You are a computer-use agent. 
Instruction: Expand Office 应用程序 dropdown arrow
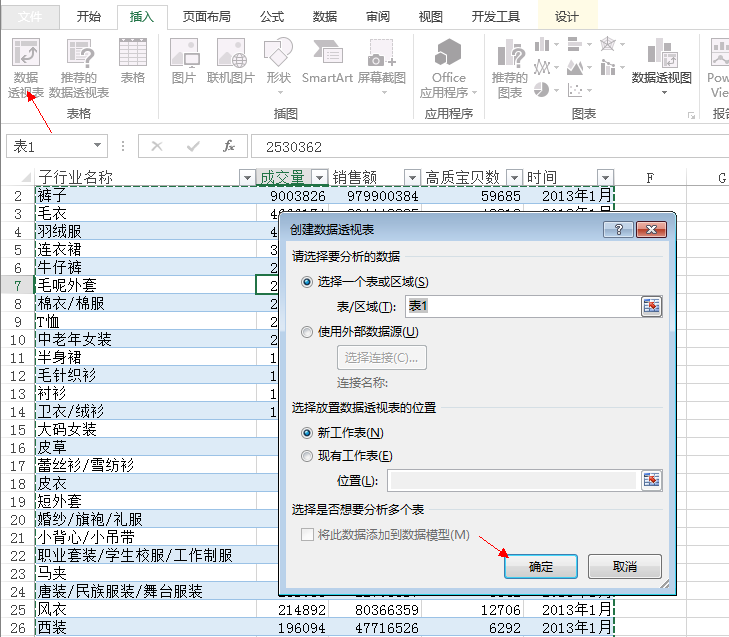[x=474, y=93]
